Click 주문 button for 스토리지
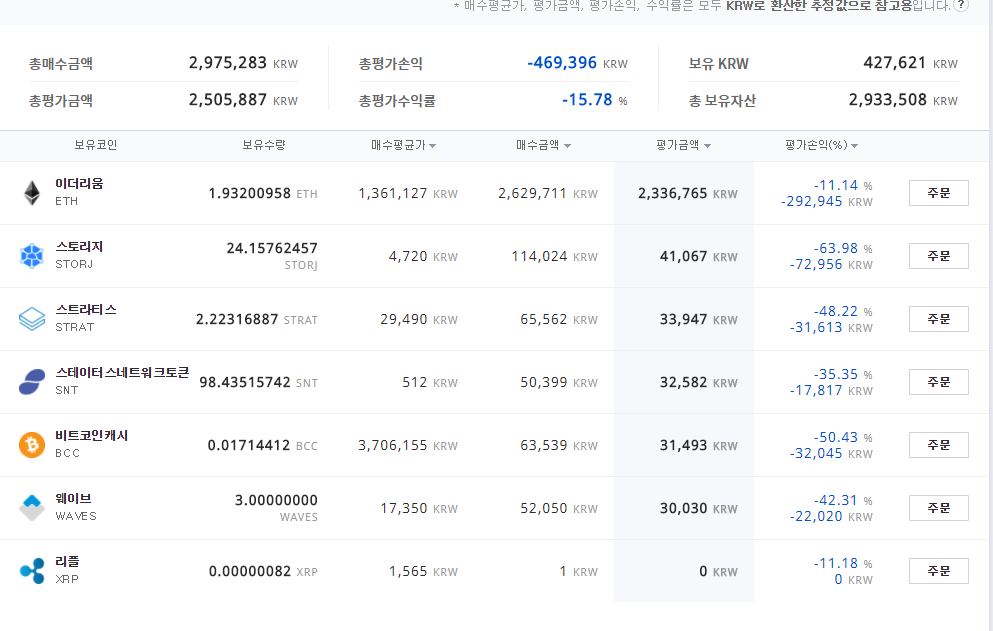993x631 pixels. pos(939,256)
